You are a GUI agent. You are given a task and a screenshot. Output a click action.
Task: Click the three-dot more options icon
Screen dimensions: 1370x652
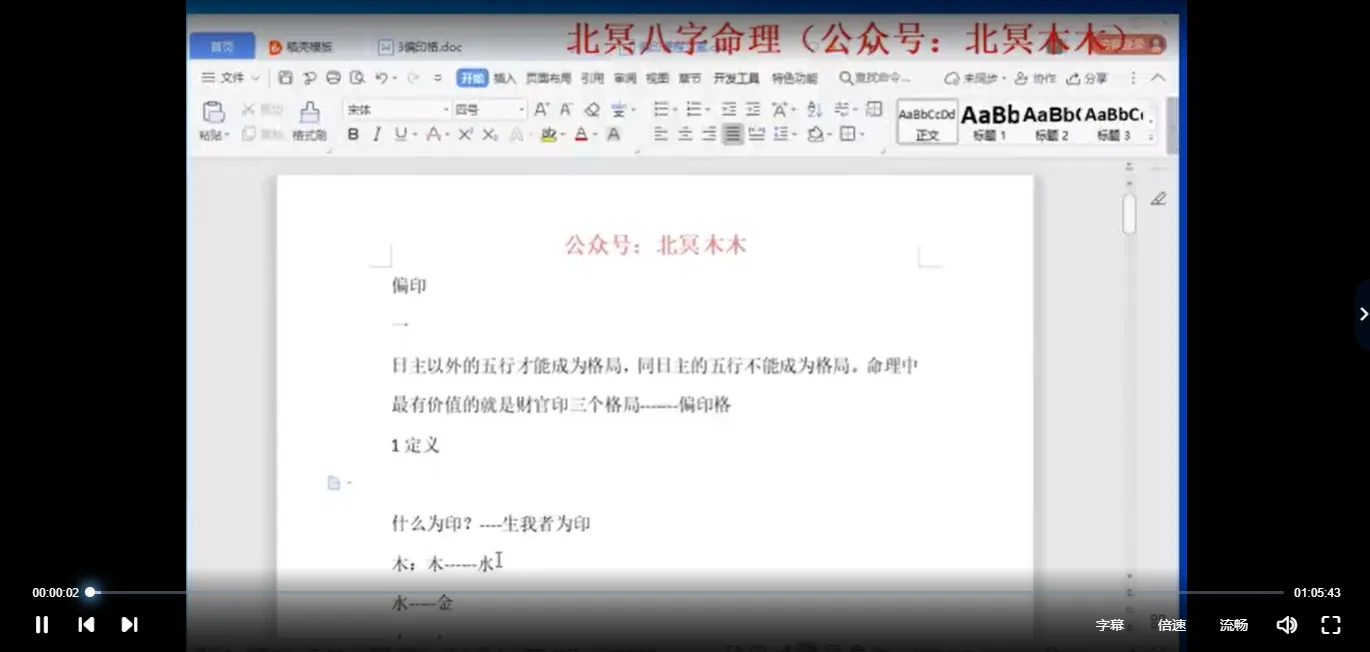1133,77
